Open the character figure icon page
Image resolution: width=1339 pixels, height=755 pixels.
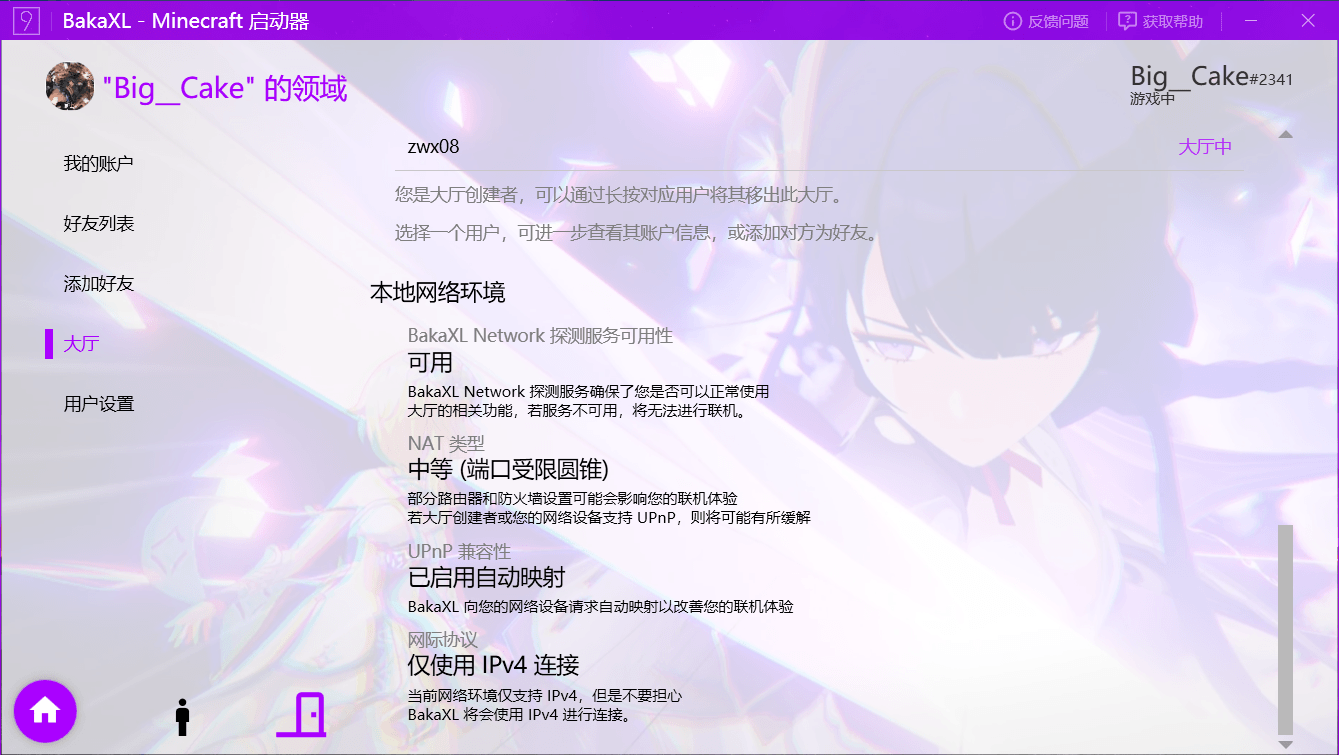[x=182, y=716]
